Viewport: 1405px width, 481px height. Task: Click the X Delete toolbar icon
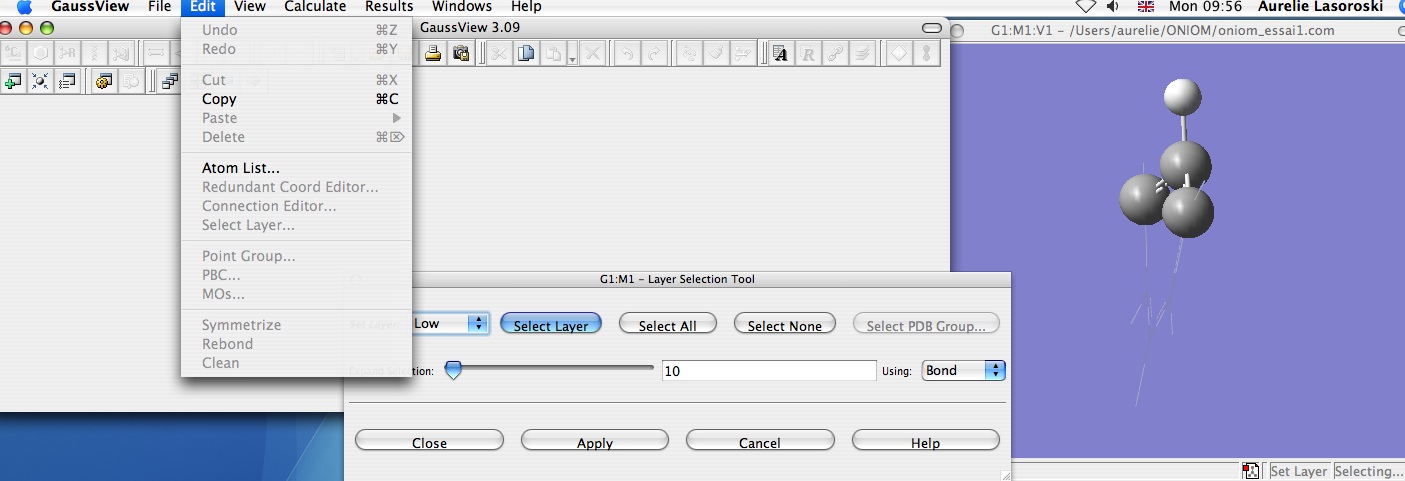point(593,53)
